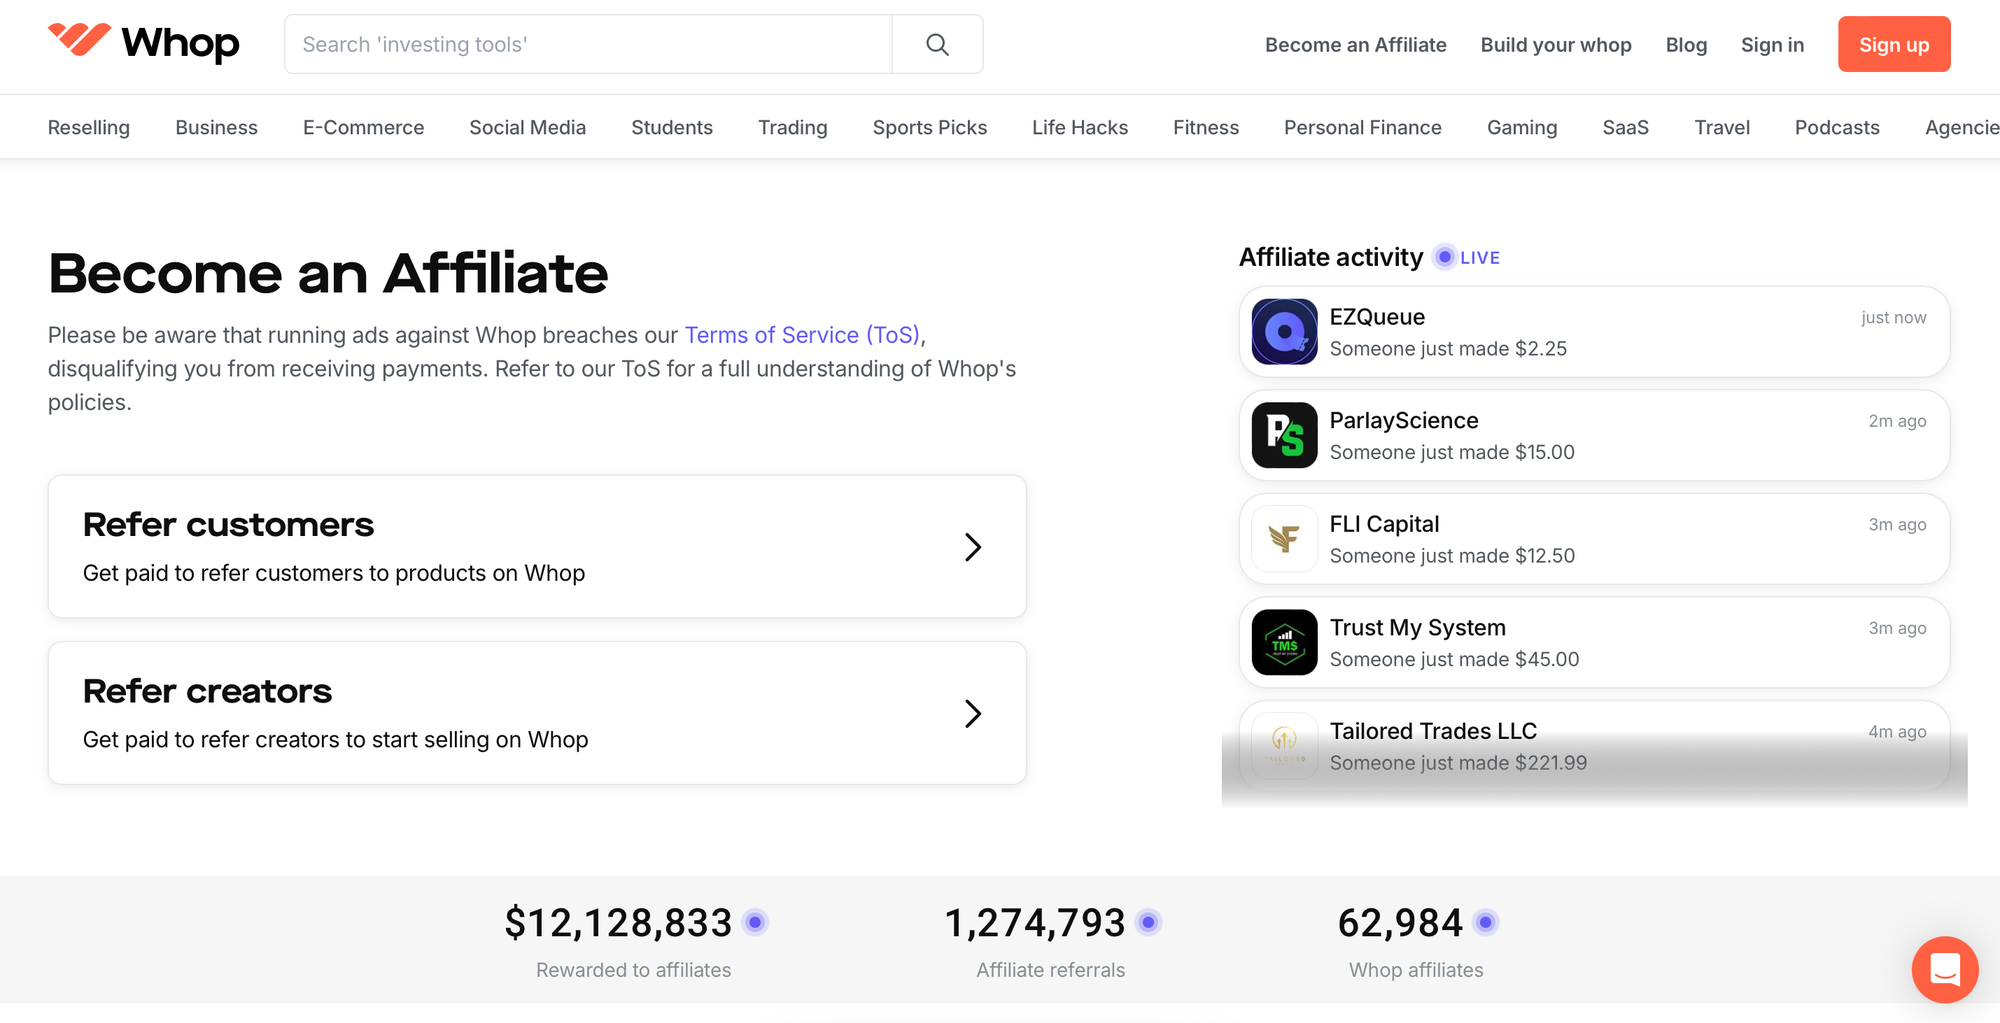Image resolution: width=2000 pixels, height=1023 pixels.
Task: Click the "Affiliate referrals" label
Action: coord(1050,969)
